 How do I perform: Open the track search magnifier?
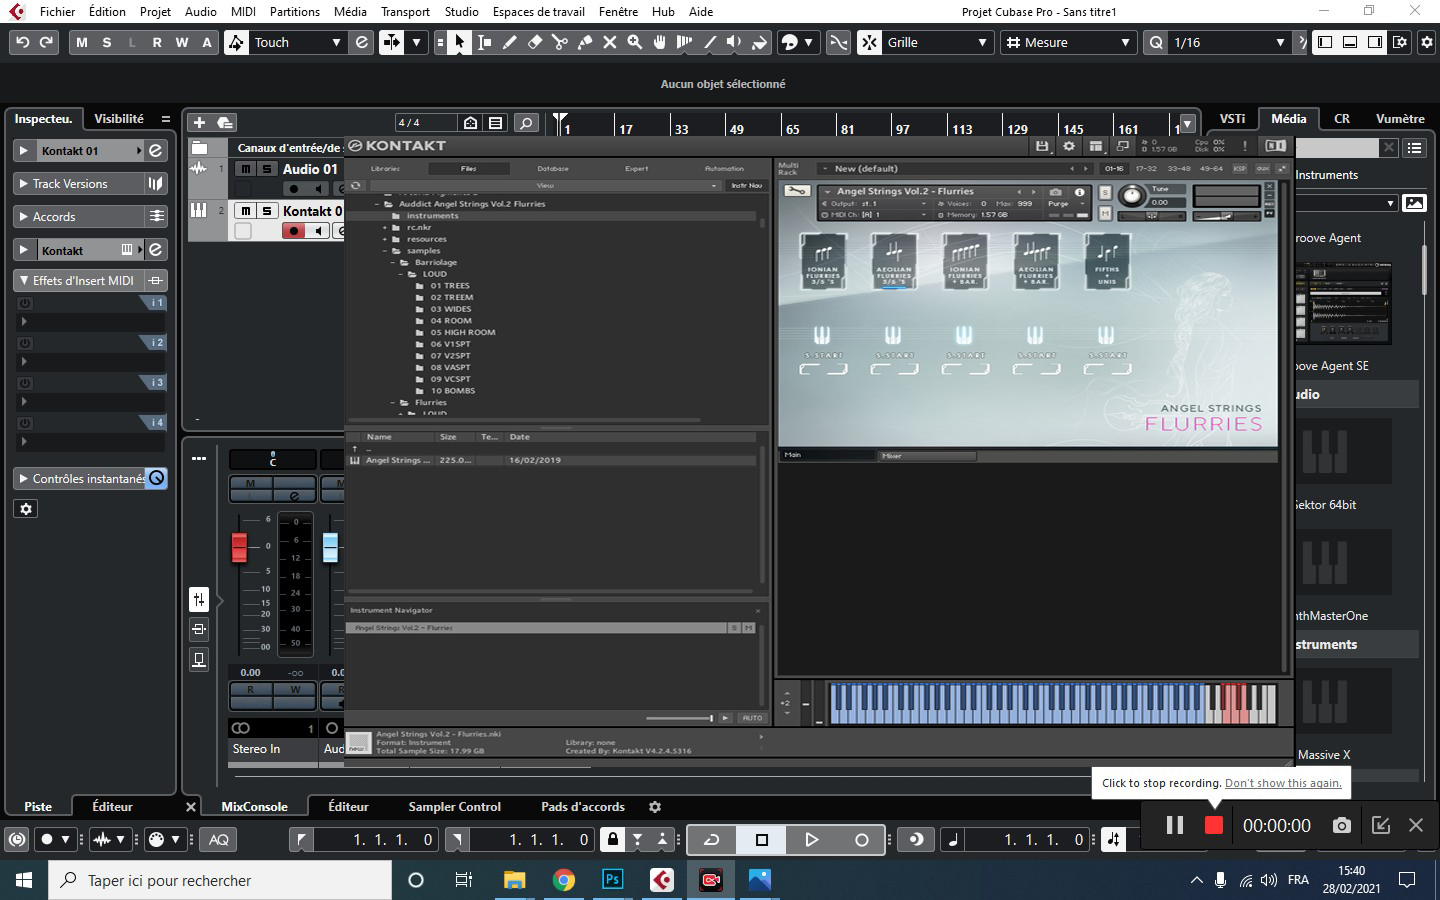click(526, 123)
